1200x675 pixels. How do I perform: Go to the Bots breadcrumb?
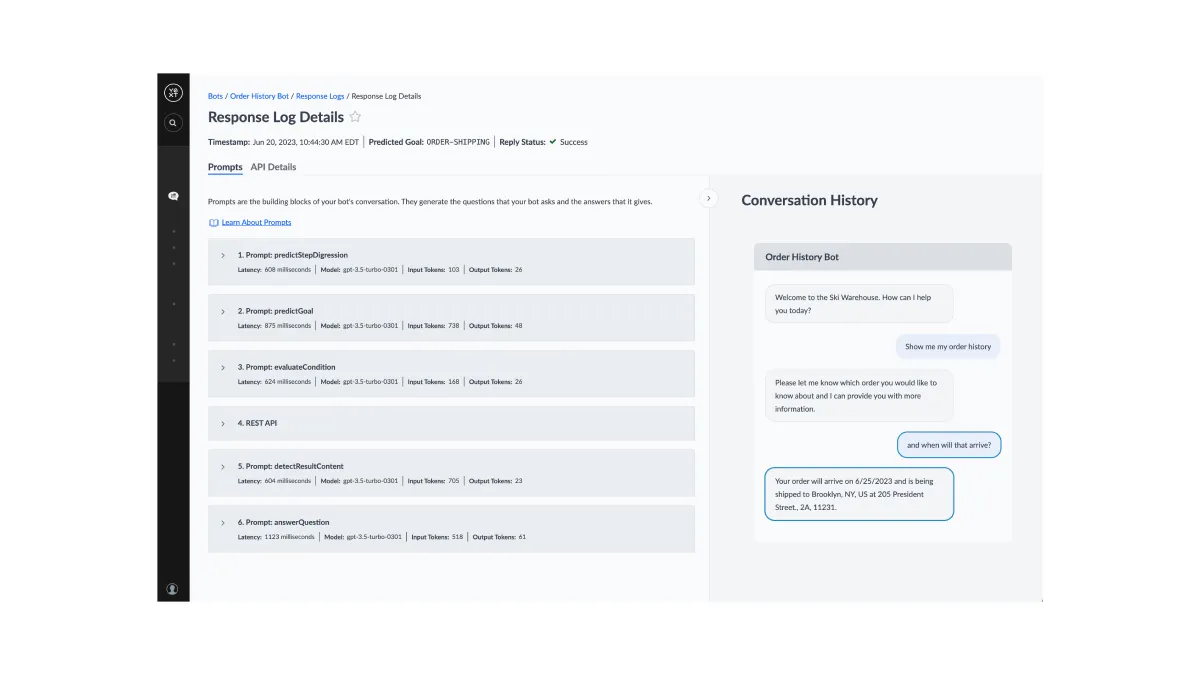click(215, 96)
